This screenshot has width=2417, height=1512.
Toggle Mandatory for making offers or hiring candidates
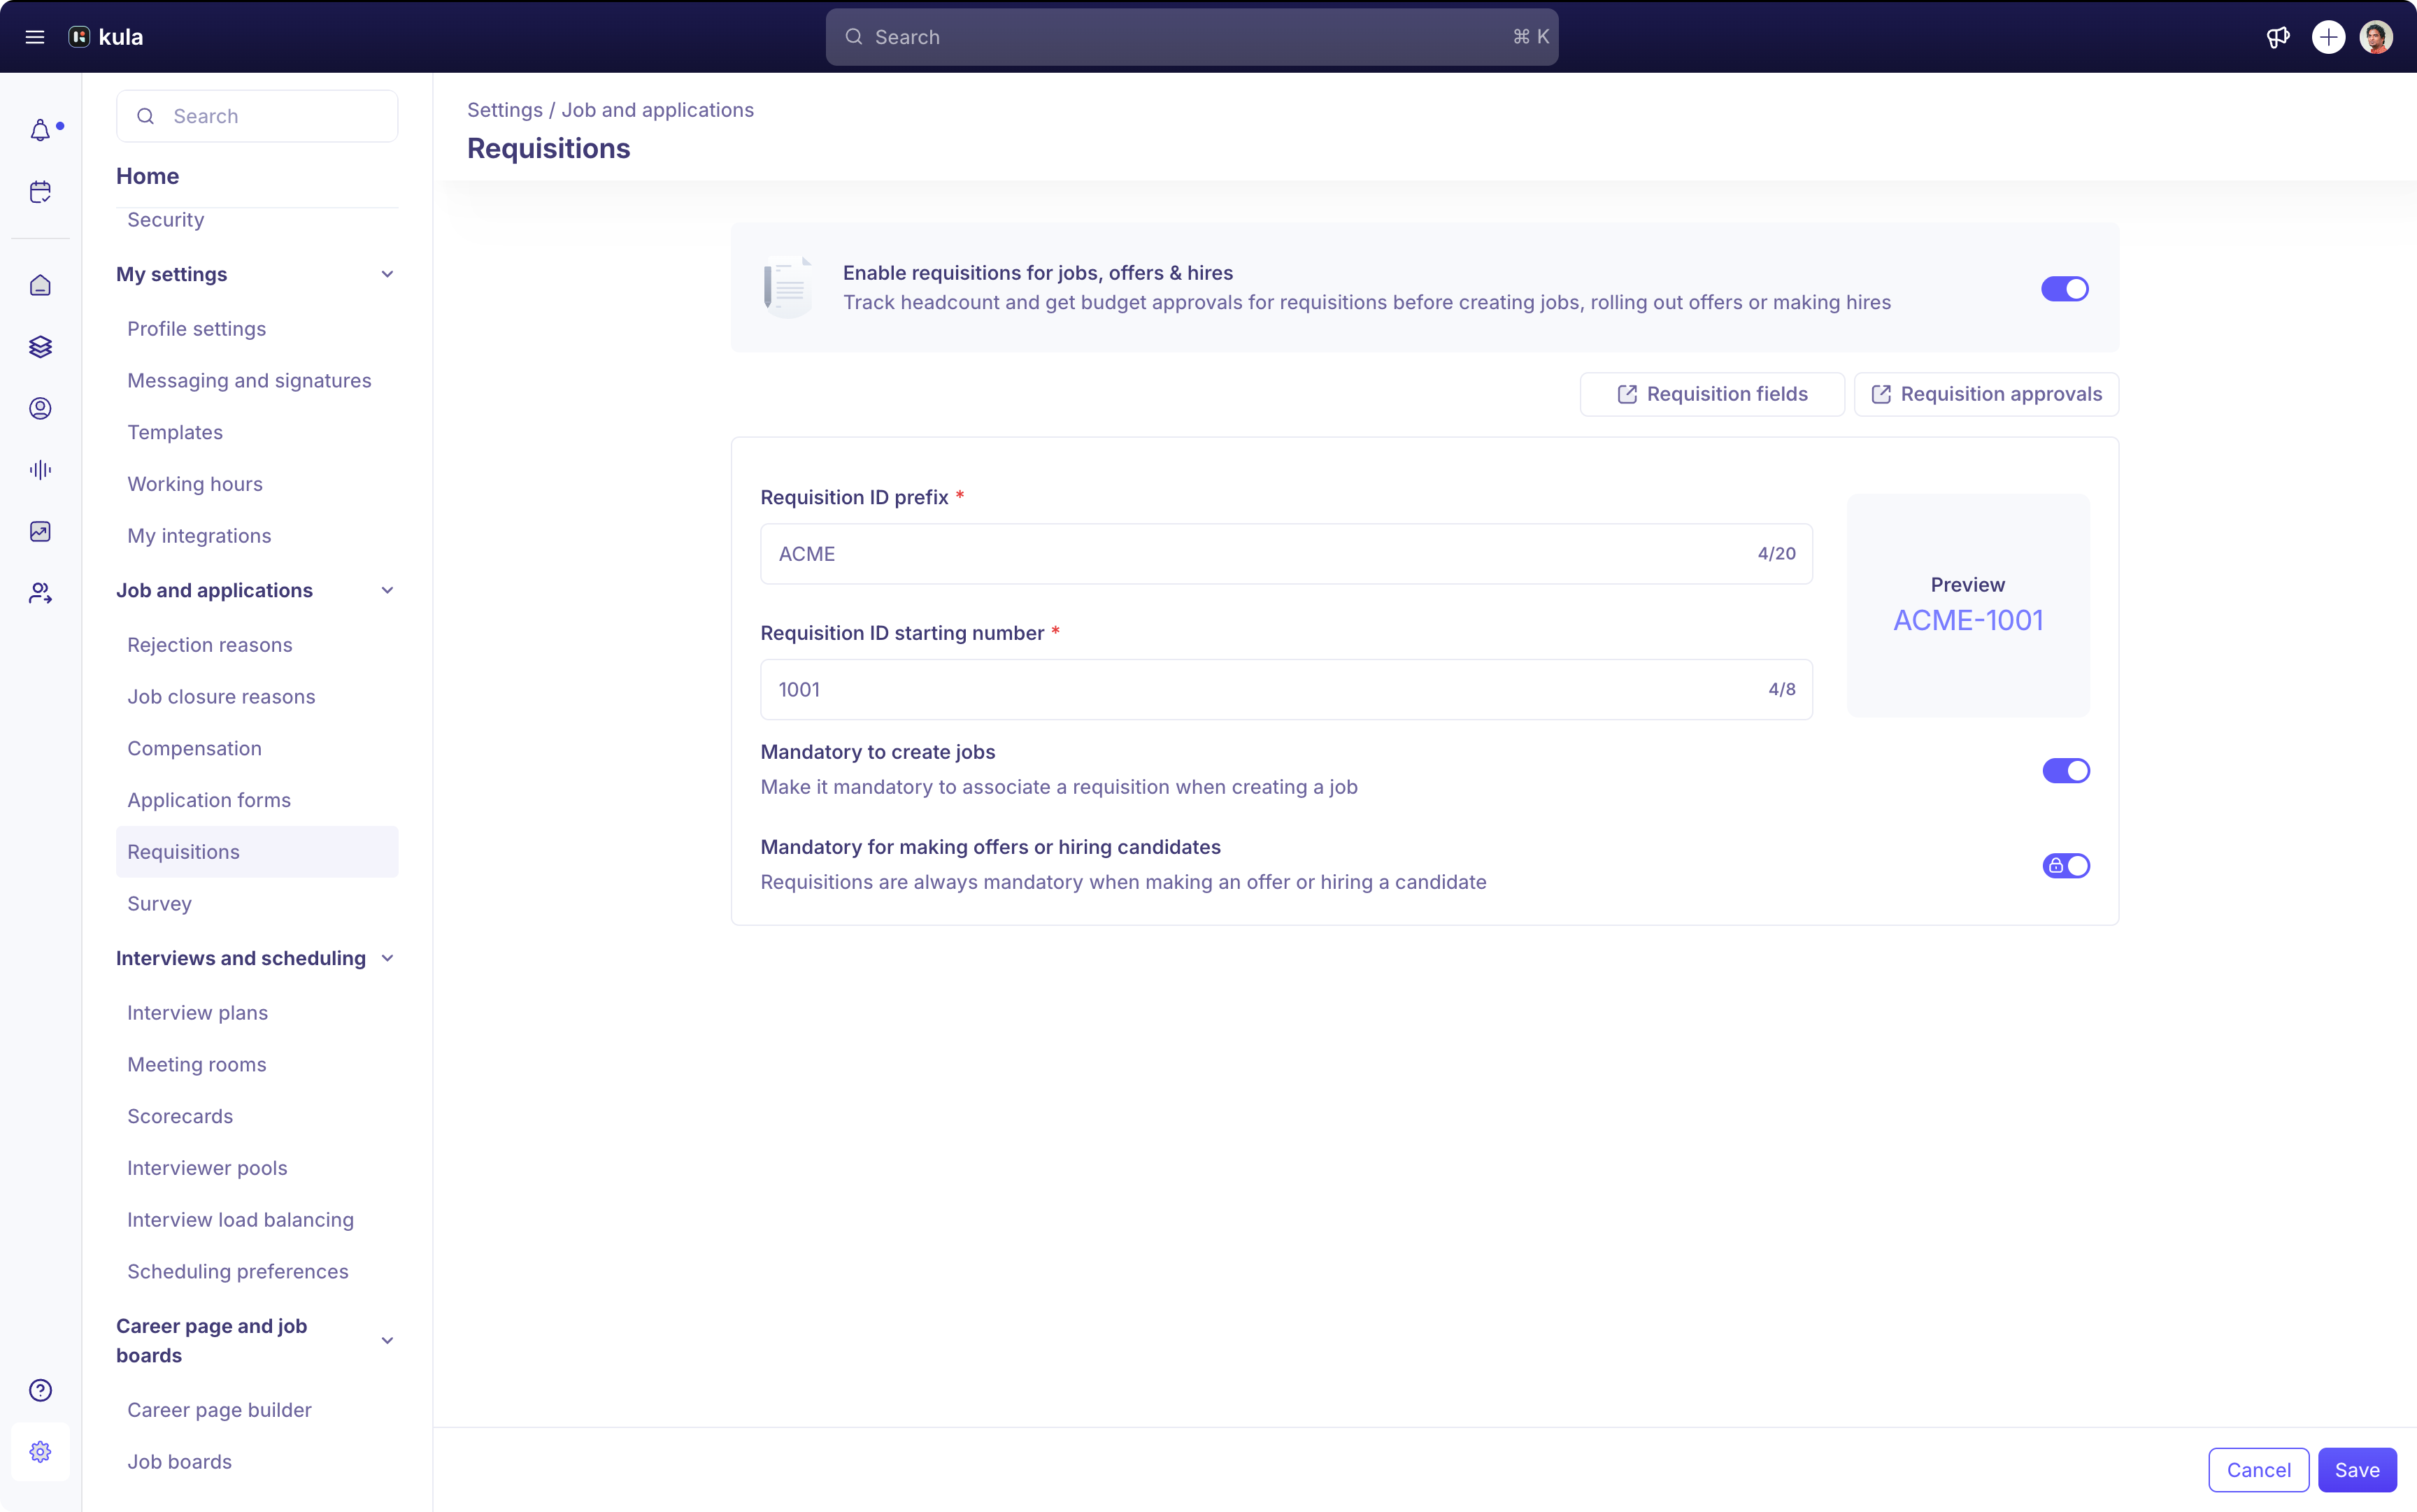2065,865
